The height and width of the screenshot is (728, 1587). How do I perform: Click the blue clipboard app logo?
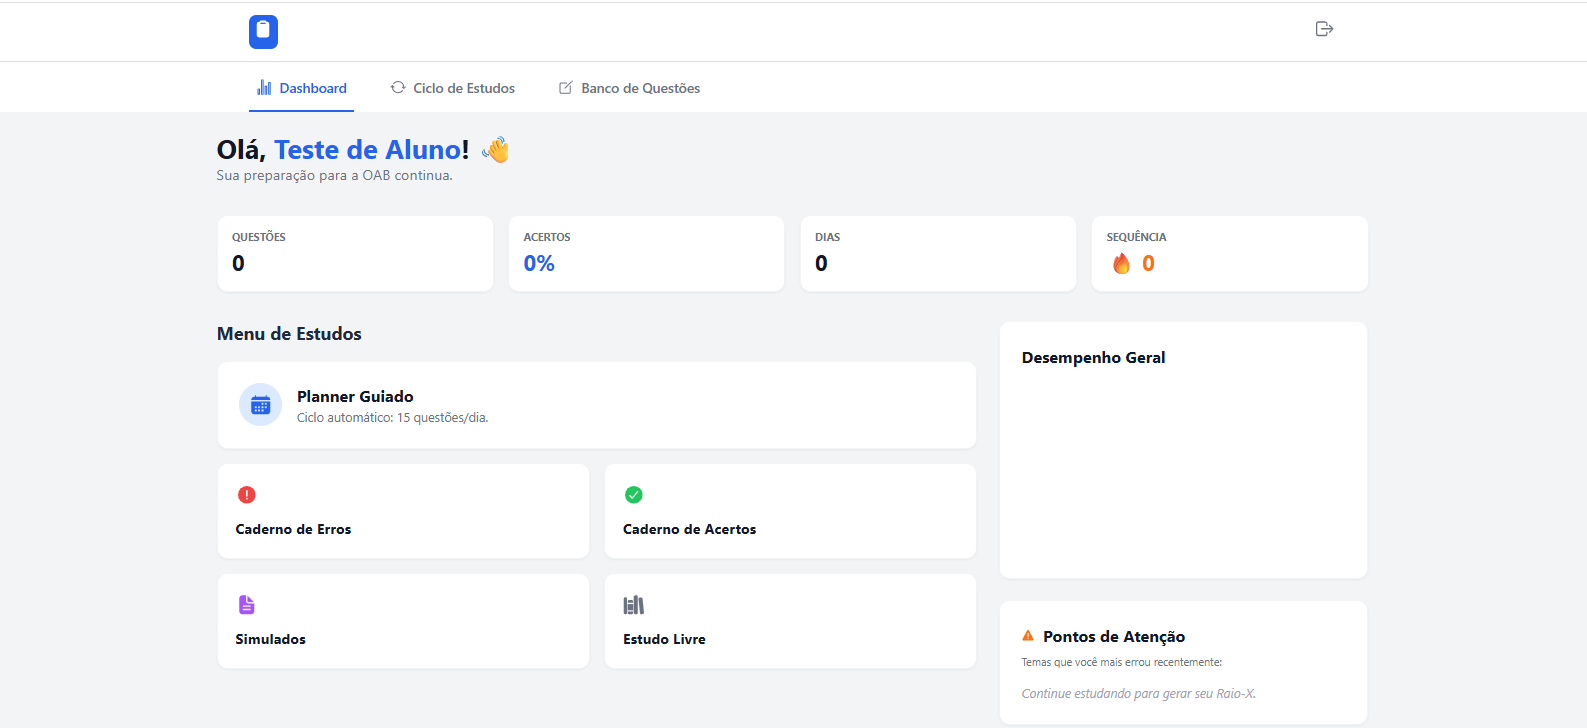click(x=263, y=32)
